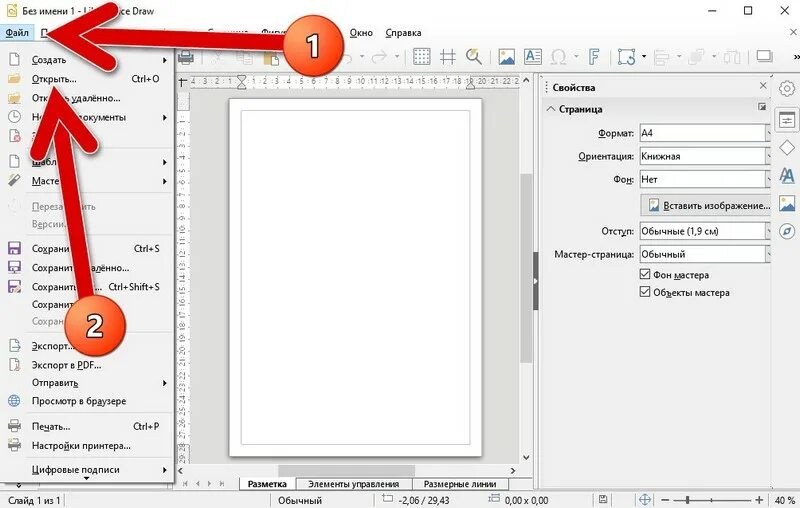This screenshot has width=800, height=508.
Task: Open the Redo history dropdown arrow
Action: 397,57
